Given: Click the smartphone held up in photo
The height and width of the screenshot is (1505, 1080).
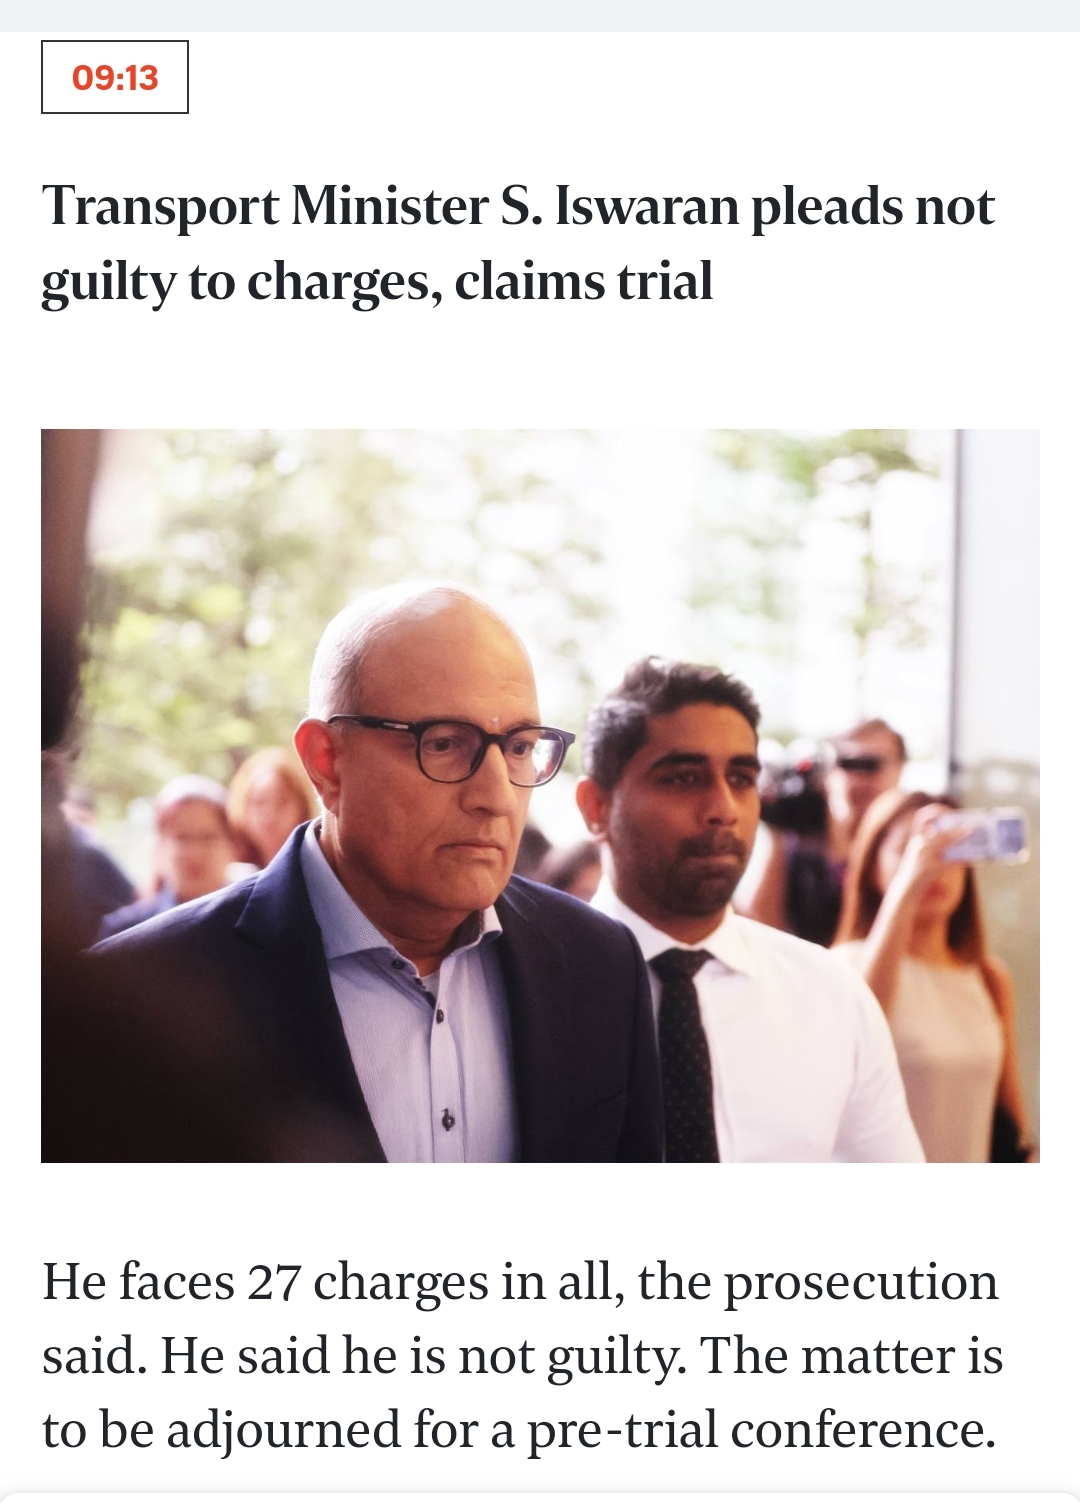Looking at the screenshot, I should pos(981,836).
